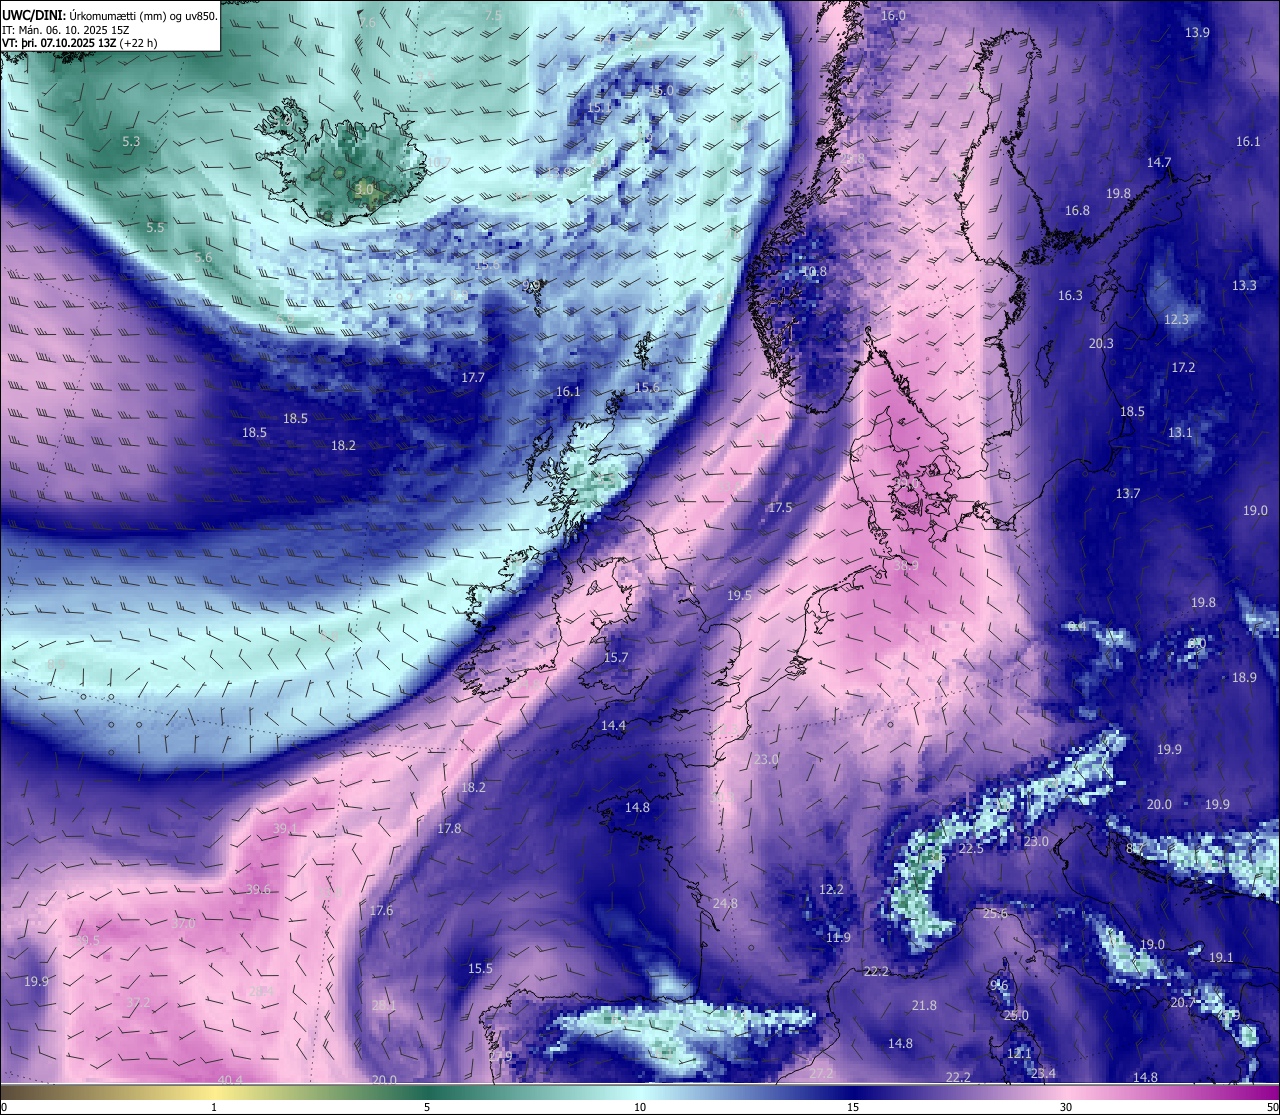Click the 15.7 value over Britain
The image size is (1280, 1115).
616,657
